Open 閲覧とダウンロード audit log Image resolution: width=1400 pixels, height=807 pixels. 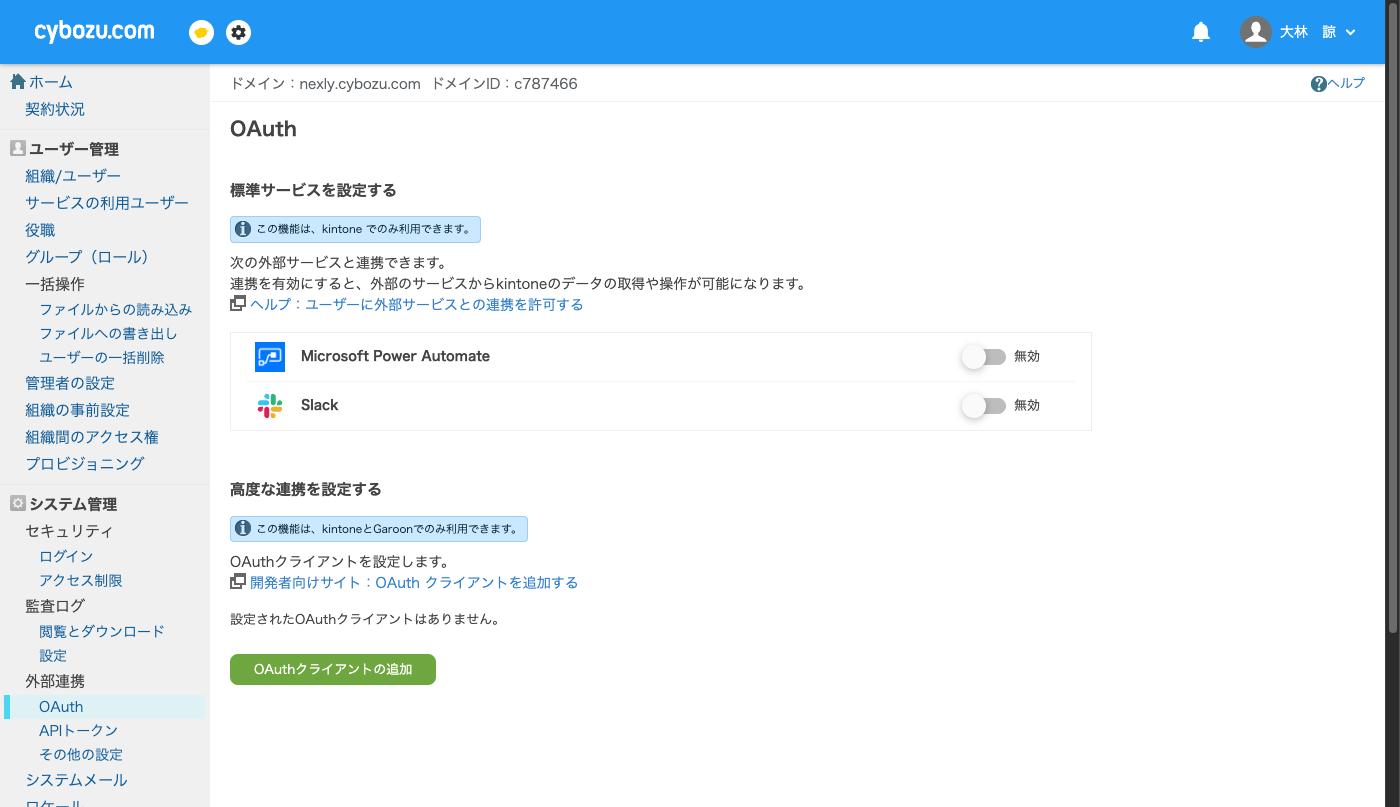[x=102, y=631]
